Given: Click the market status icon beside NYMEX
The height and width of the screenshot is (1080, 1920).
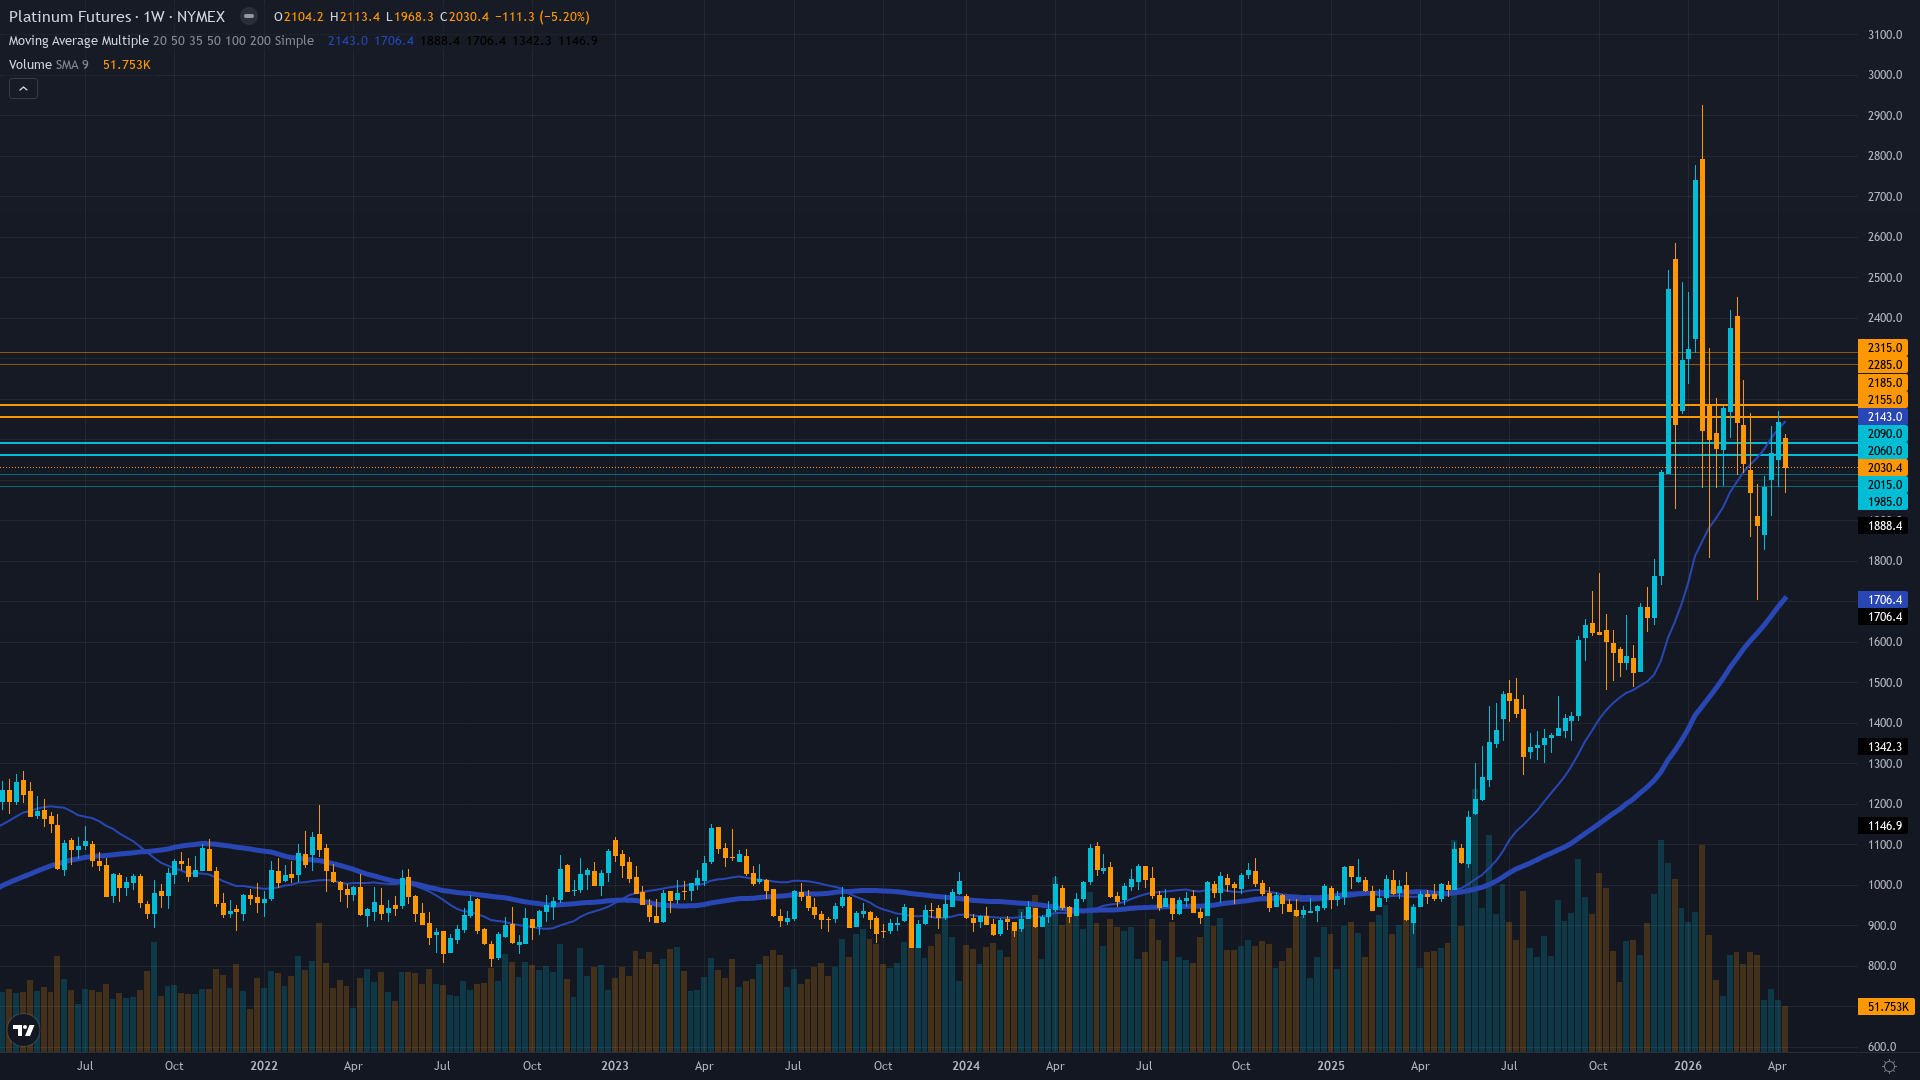Looking at the screenshot, I should pos(249,16).
